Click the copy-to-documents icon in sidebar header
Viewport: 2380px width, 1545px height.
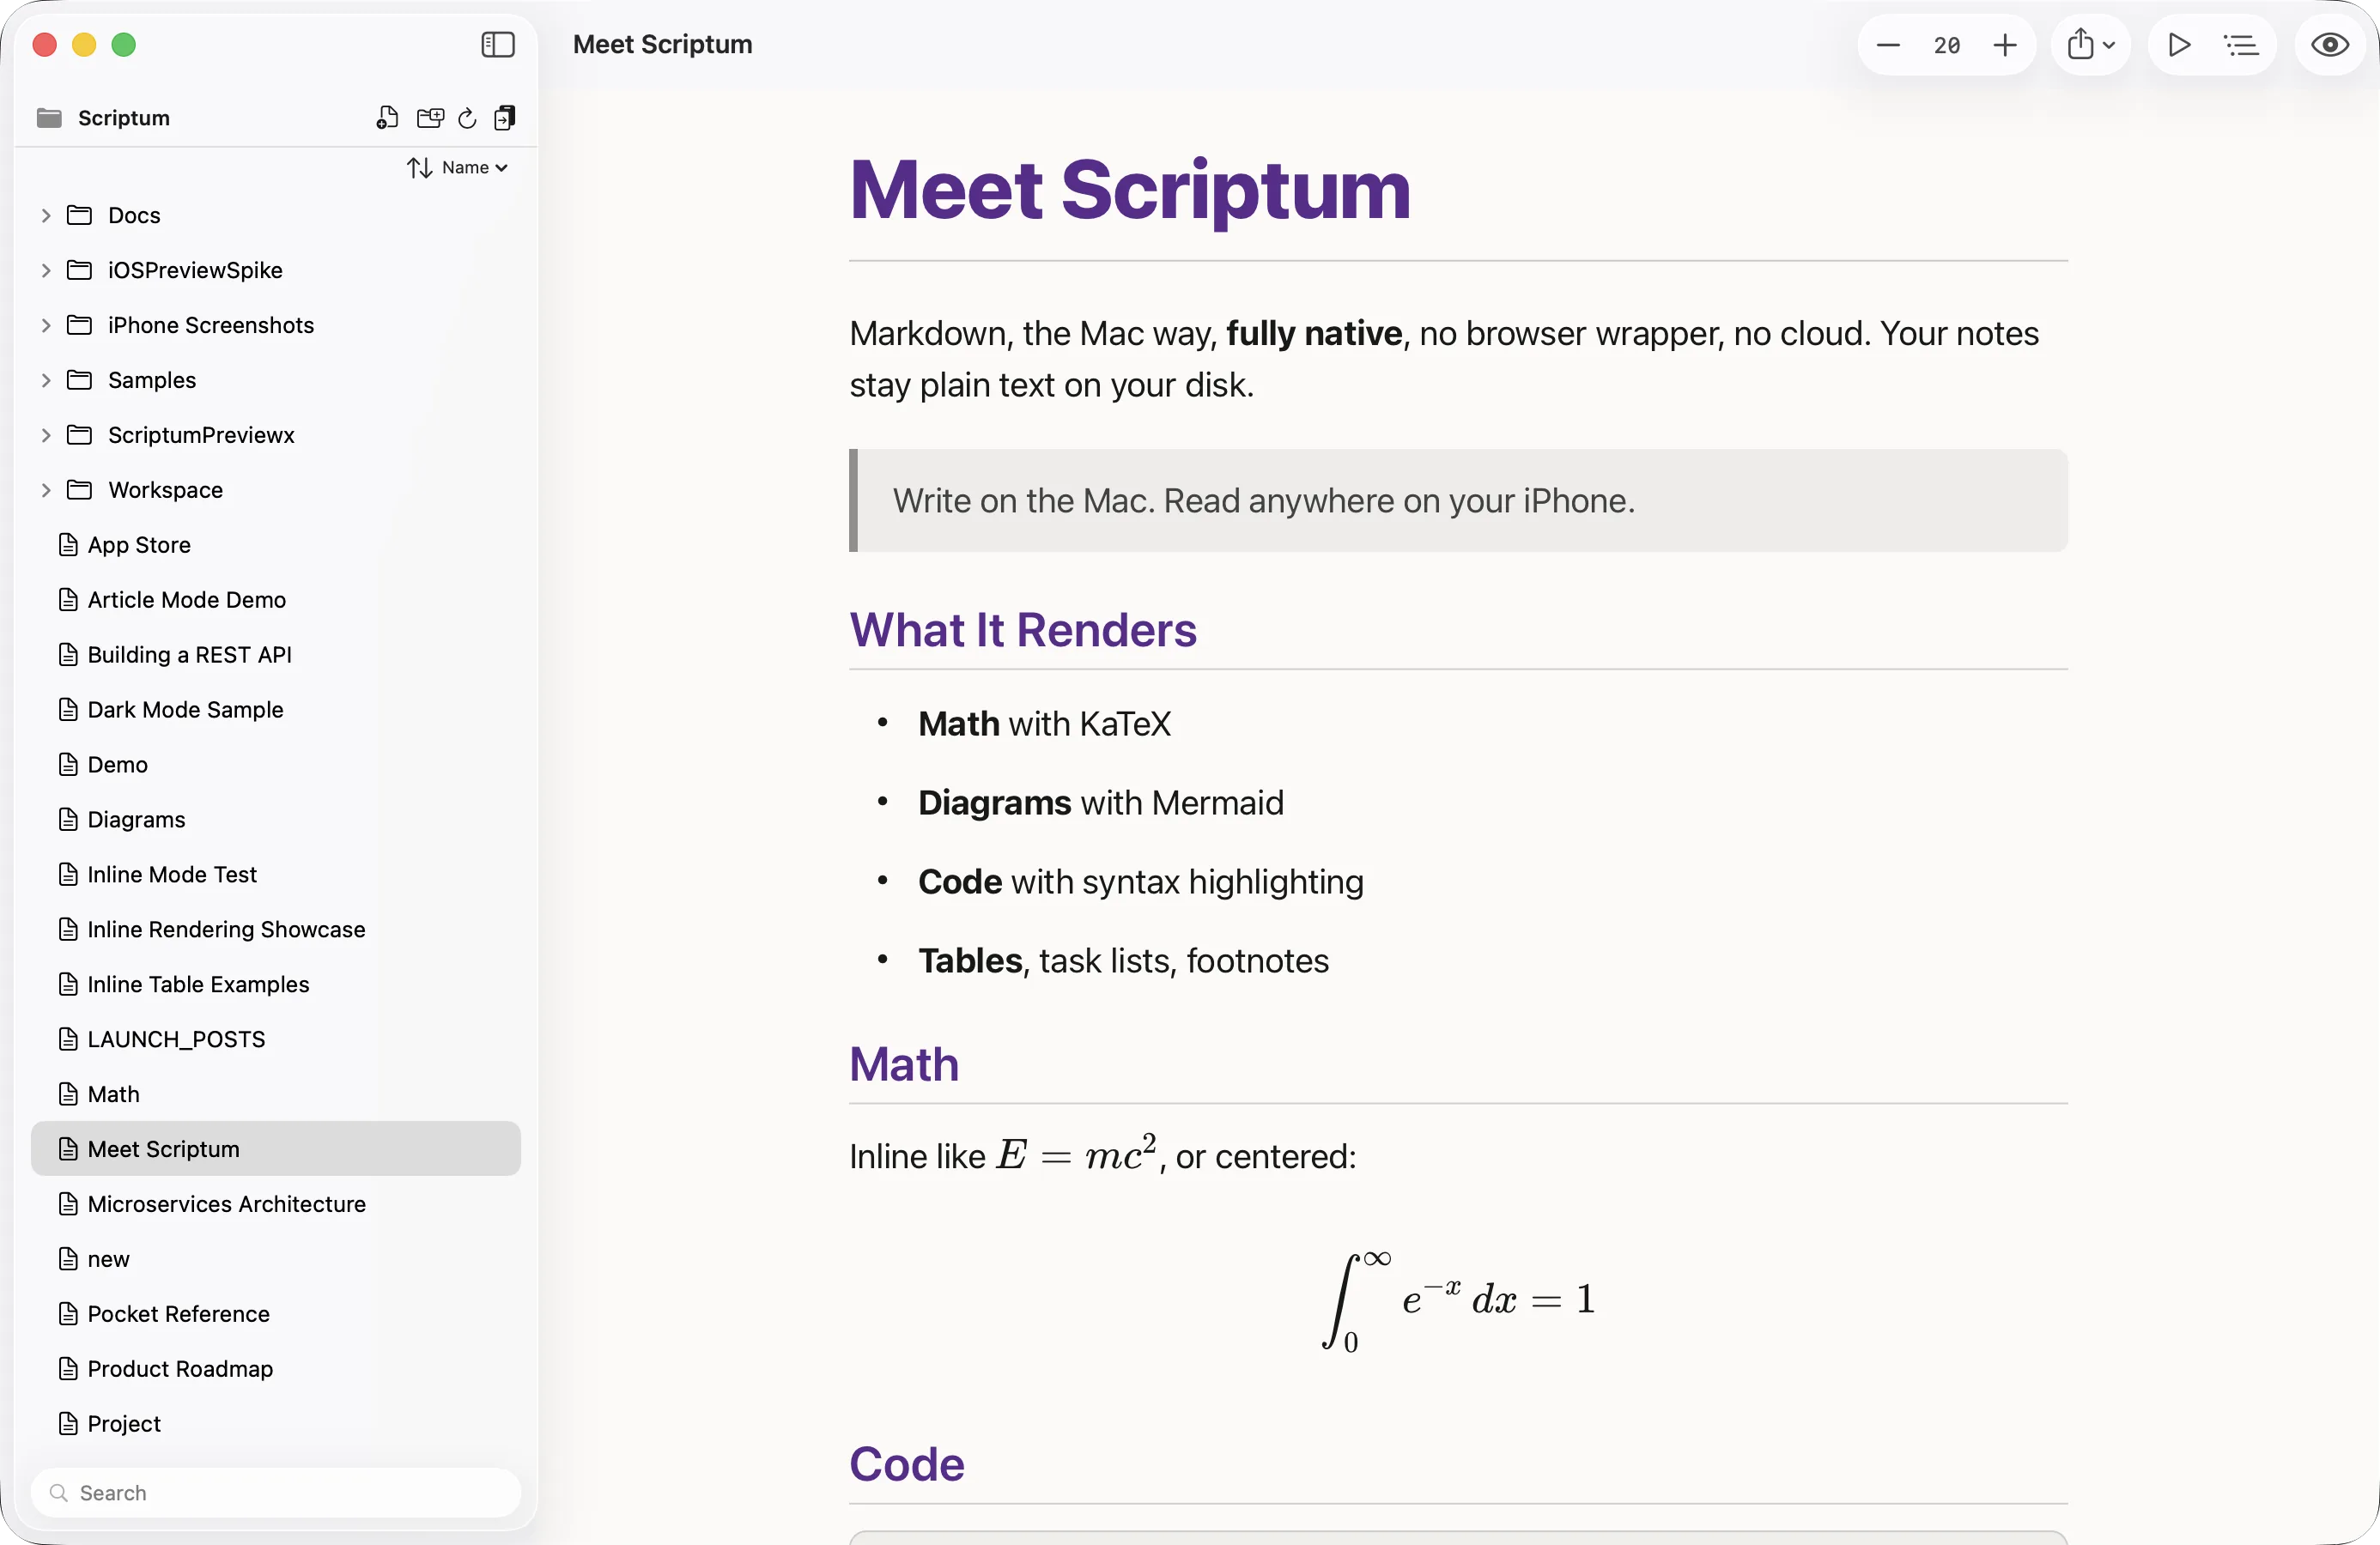(x=505, y=118)
